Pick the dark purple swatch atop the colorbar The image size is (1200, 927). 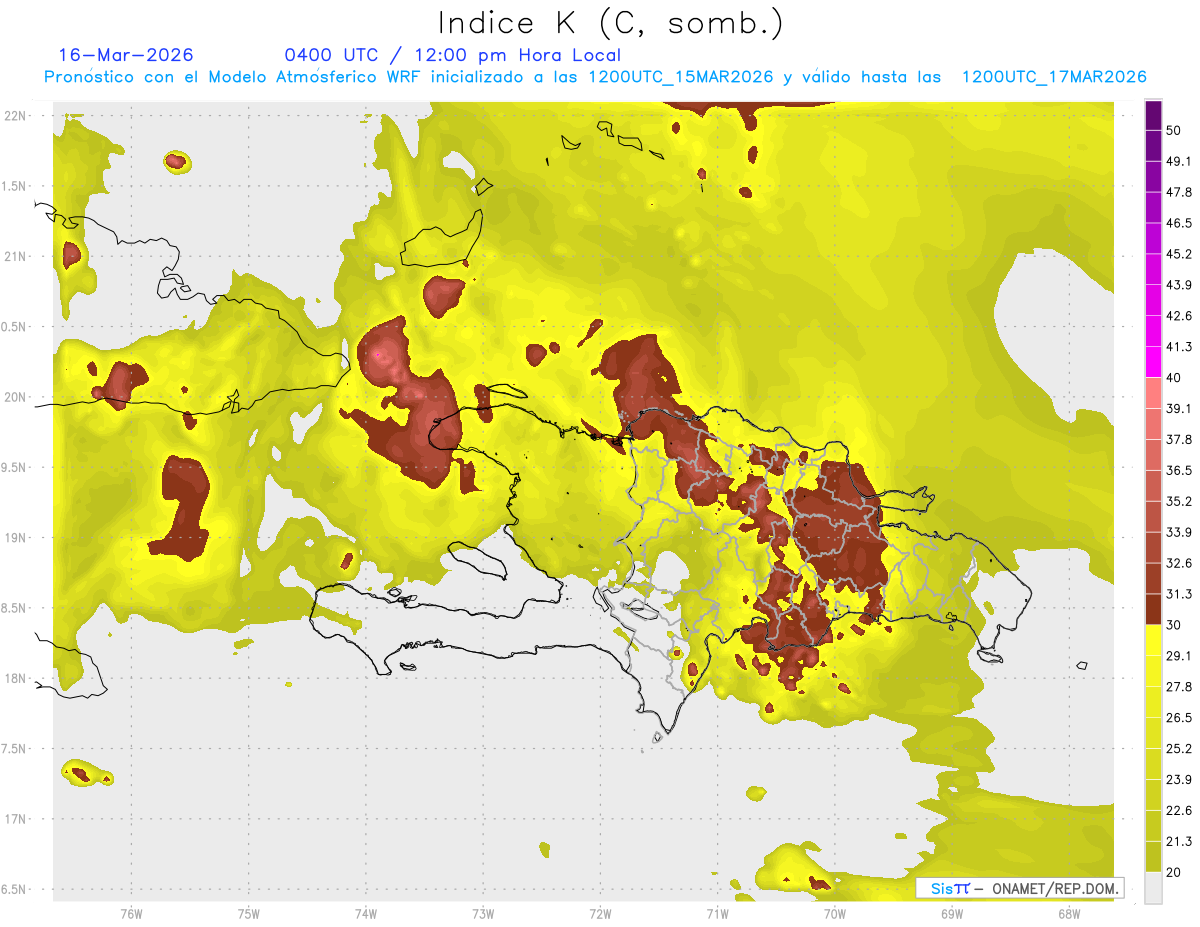click(x=1153, y=114)
